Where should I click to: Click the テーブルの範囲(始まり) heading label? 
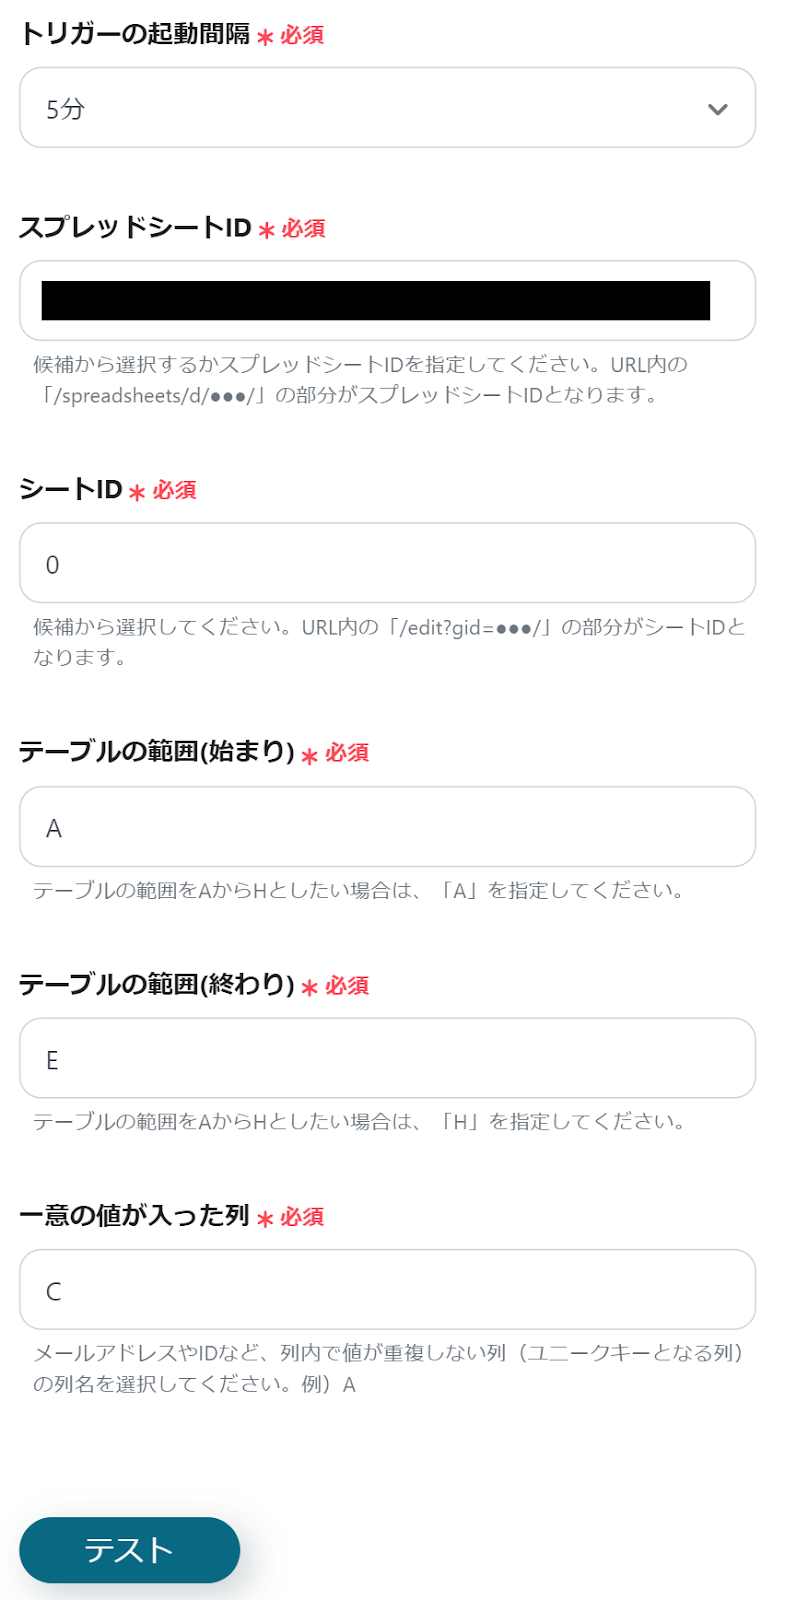click(157, 751)
